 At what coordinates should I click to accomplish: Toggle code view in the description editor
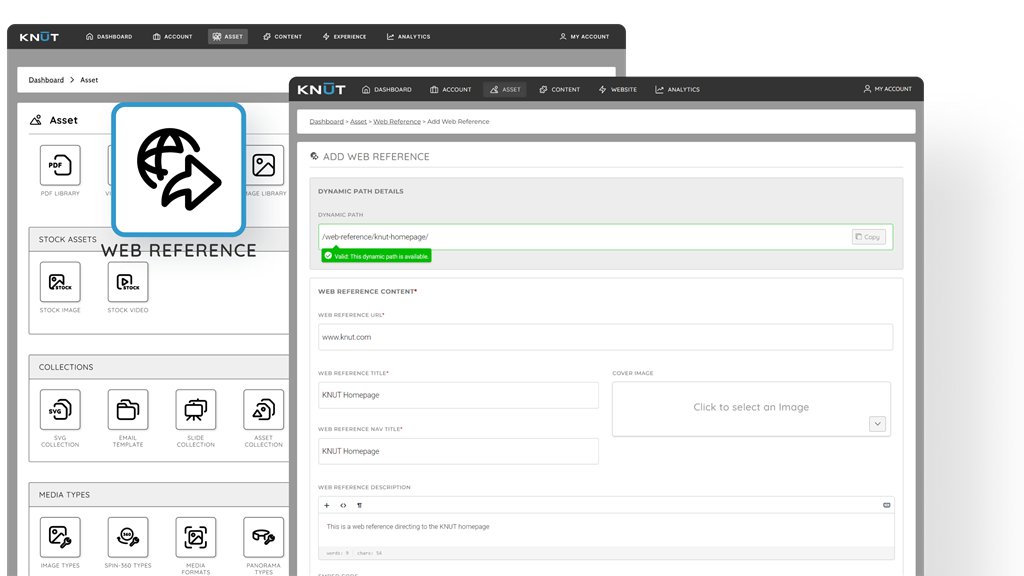pos(343,505)
